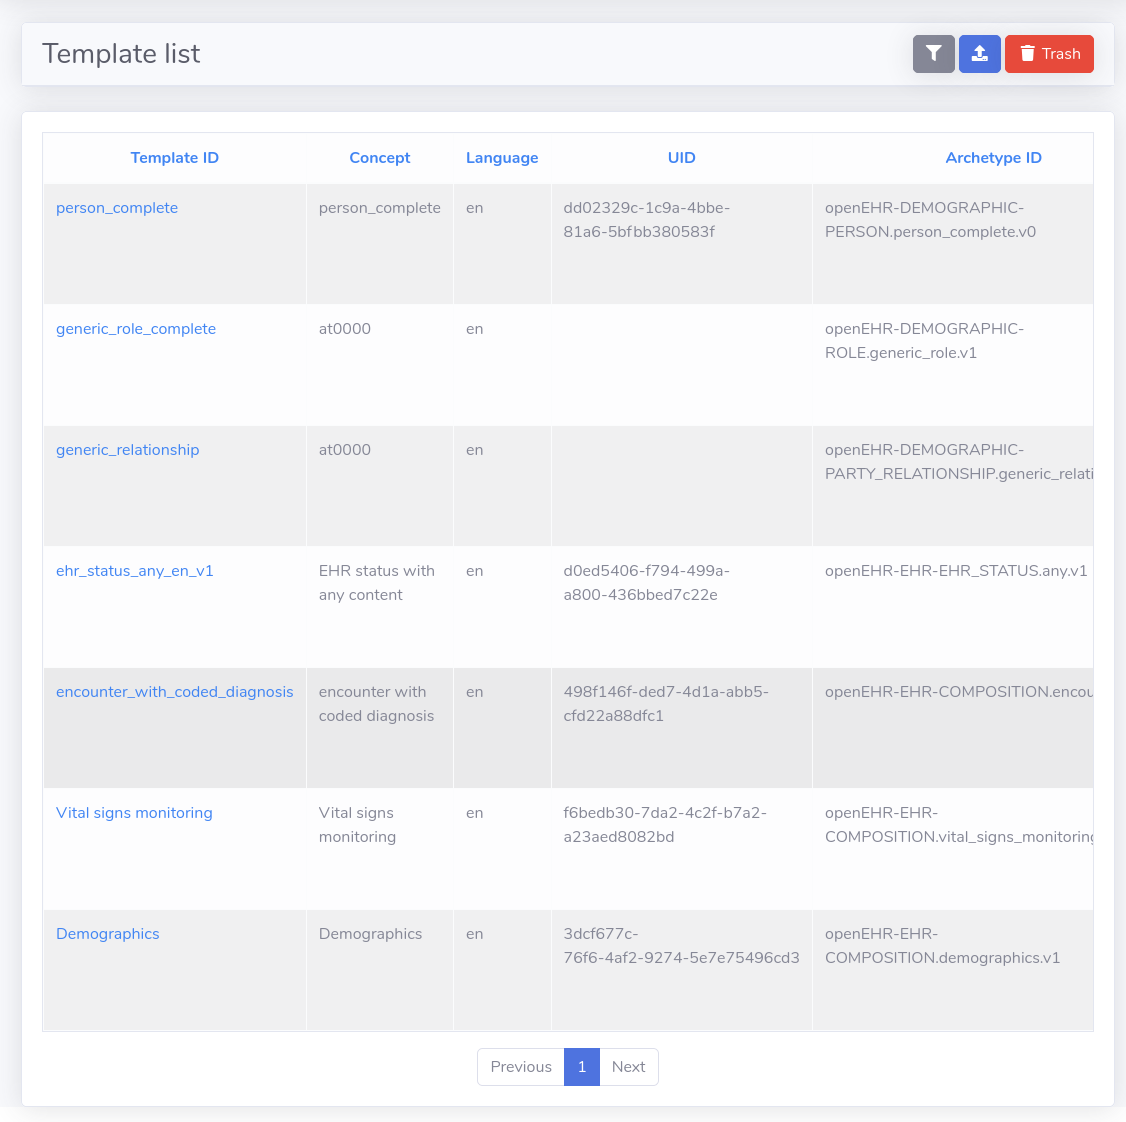Open the person_complete template link
The height and width of the screenshot is (1122, 1126).
[117, 208]
